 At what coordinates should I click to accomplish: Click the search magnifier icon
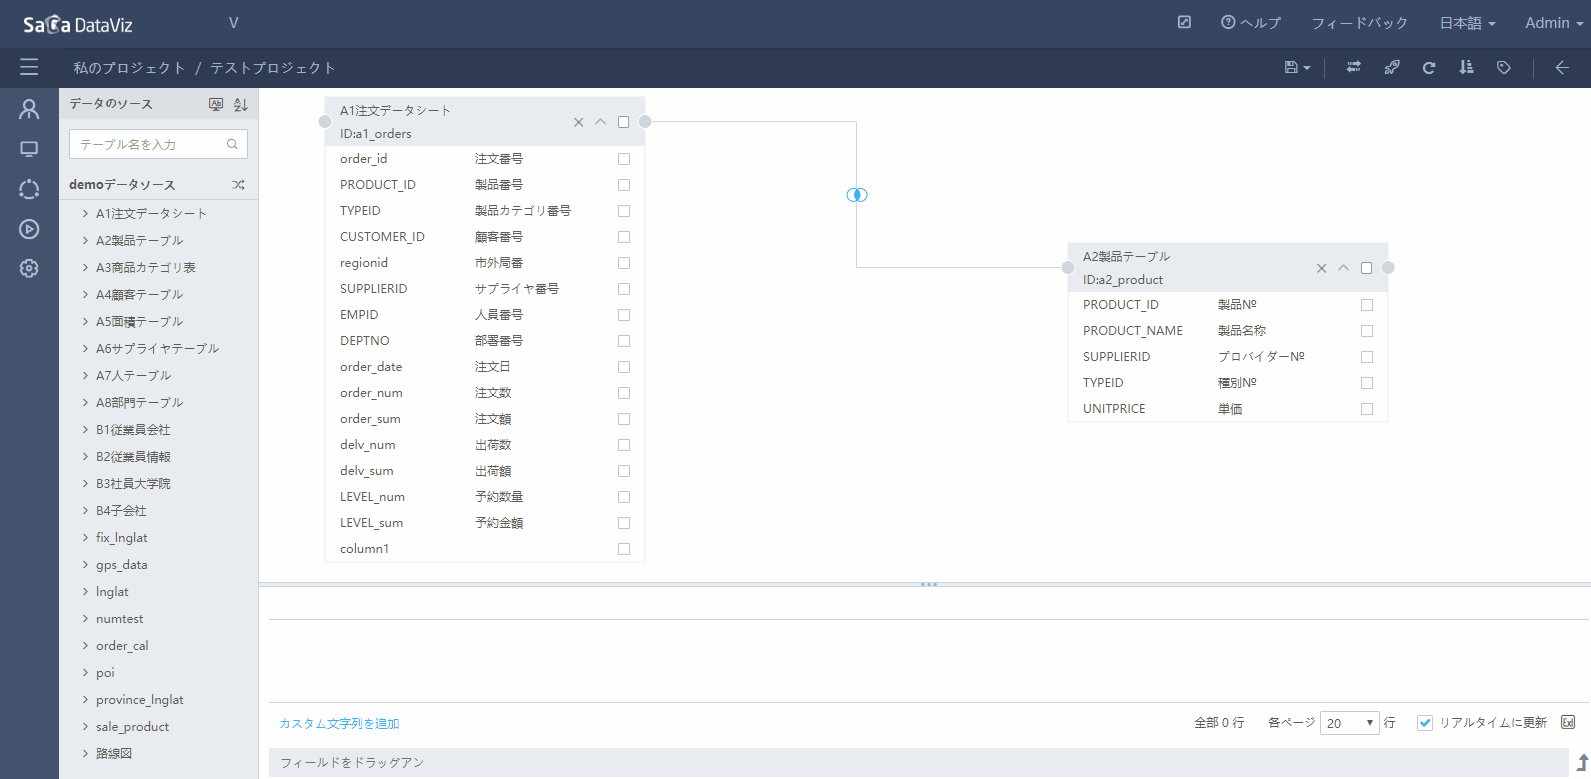click(232, 144)
